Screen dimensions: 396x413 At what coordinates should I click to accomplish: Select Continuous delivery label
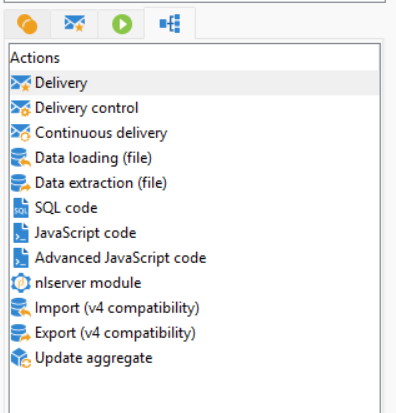[x=101, y=133]
